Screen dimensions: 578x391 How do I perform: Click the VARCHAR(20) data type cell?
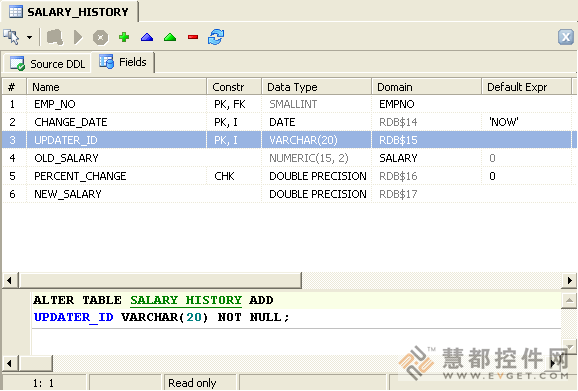(x=317, y=140)
